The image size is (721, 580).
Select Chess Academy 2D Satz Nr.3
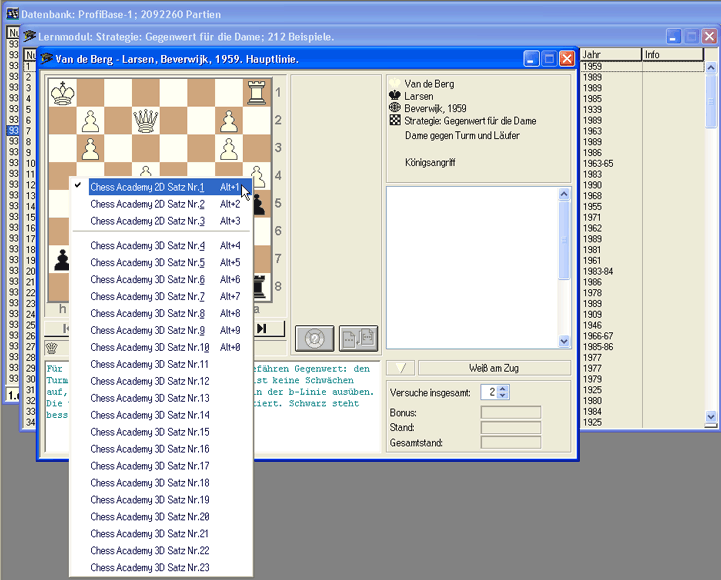point(162,221)
